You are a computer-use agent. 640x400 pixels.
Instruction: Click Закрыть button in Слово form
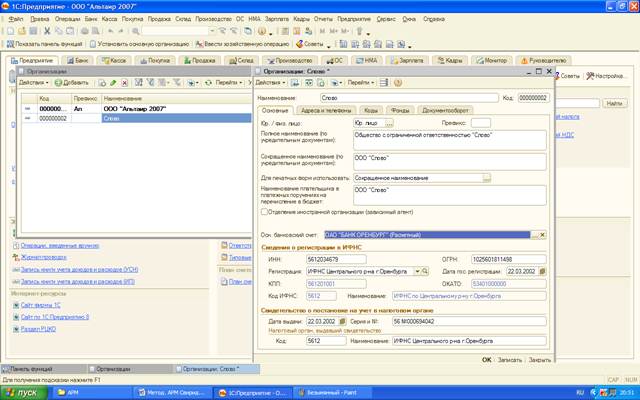click(540, 360)
